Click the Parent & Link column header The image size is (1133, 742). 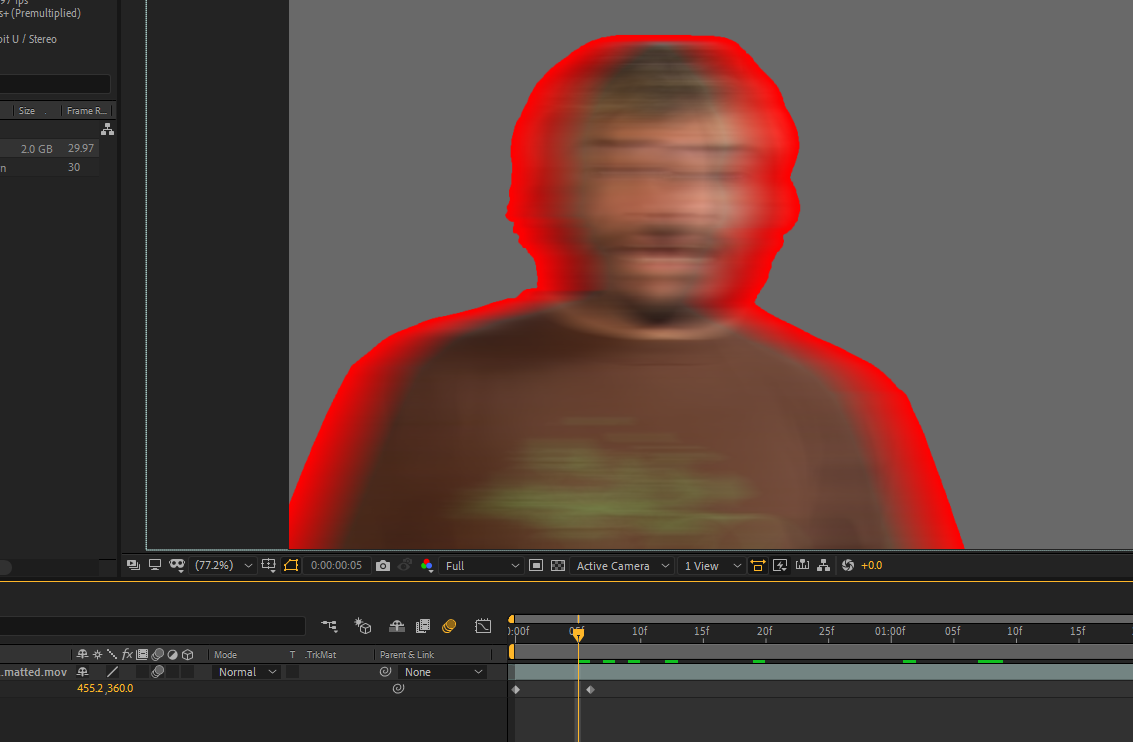pos(407,655)
